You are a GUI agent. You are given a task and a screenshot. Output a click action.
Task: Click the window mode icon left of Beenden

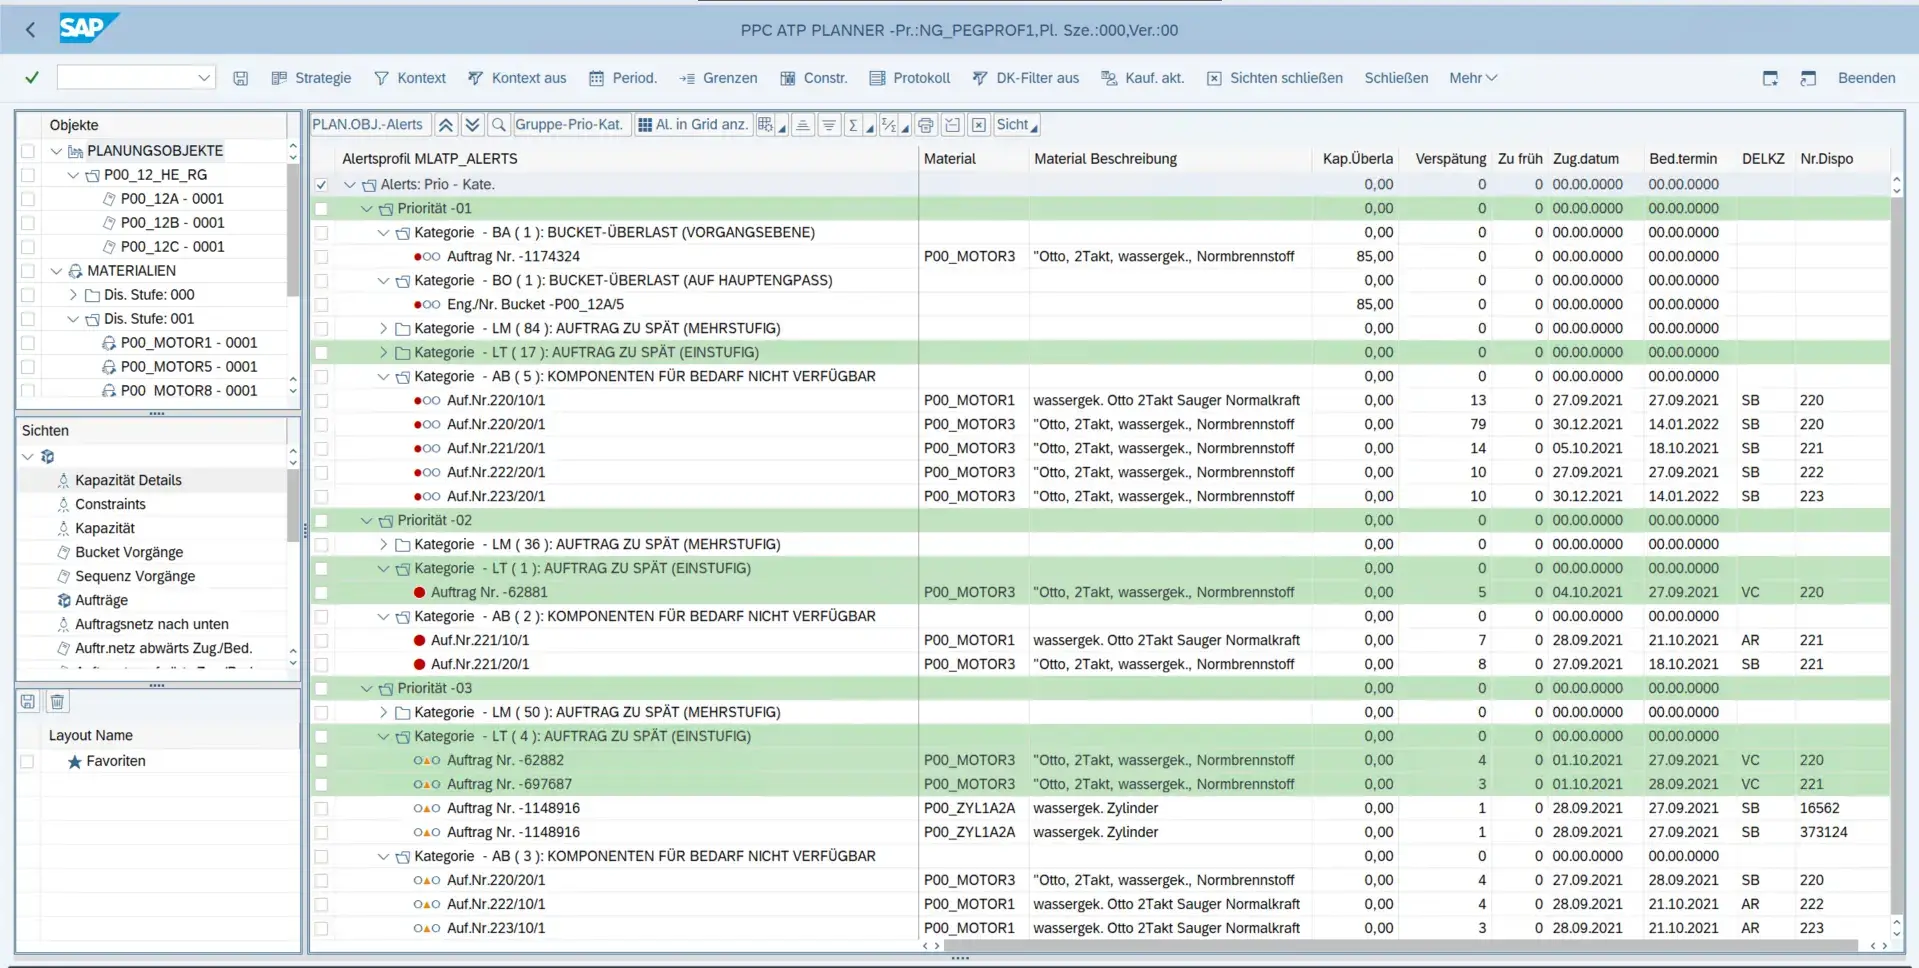pyautogui.click(x=1770, y=78)
